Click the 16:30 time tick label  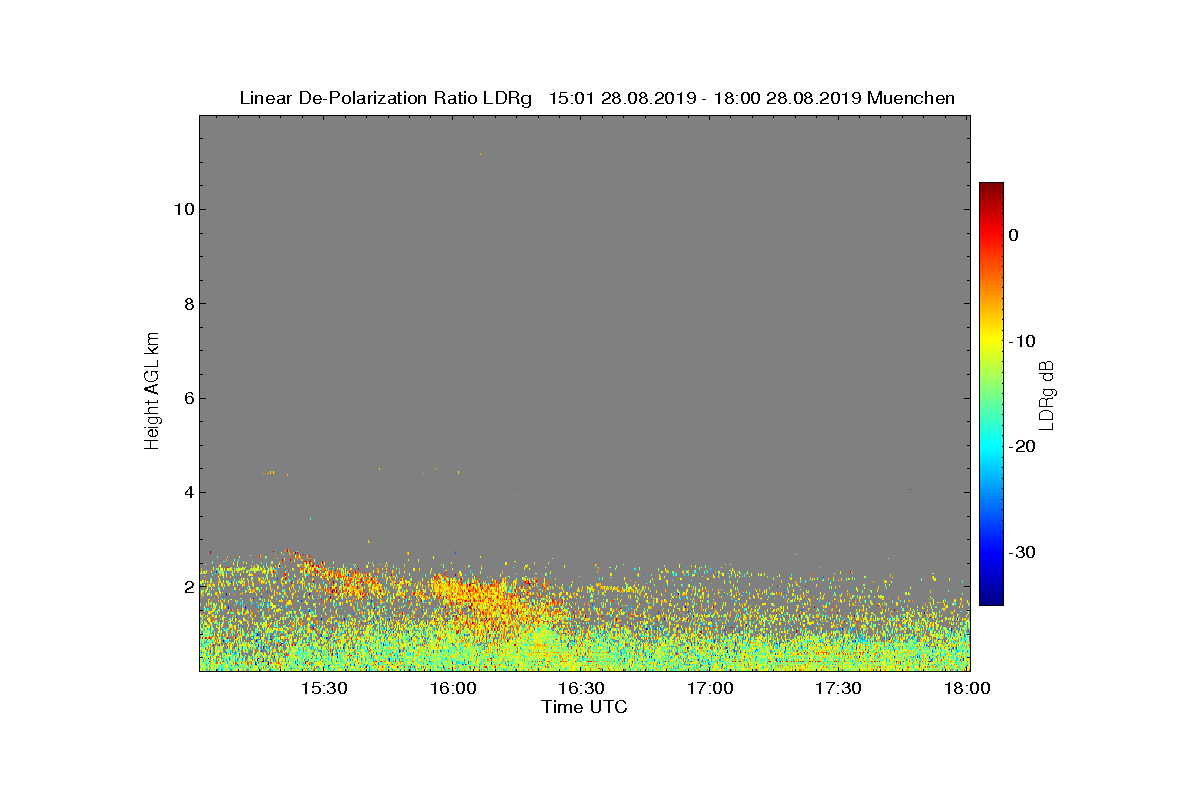tap(581, 688)
